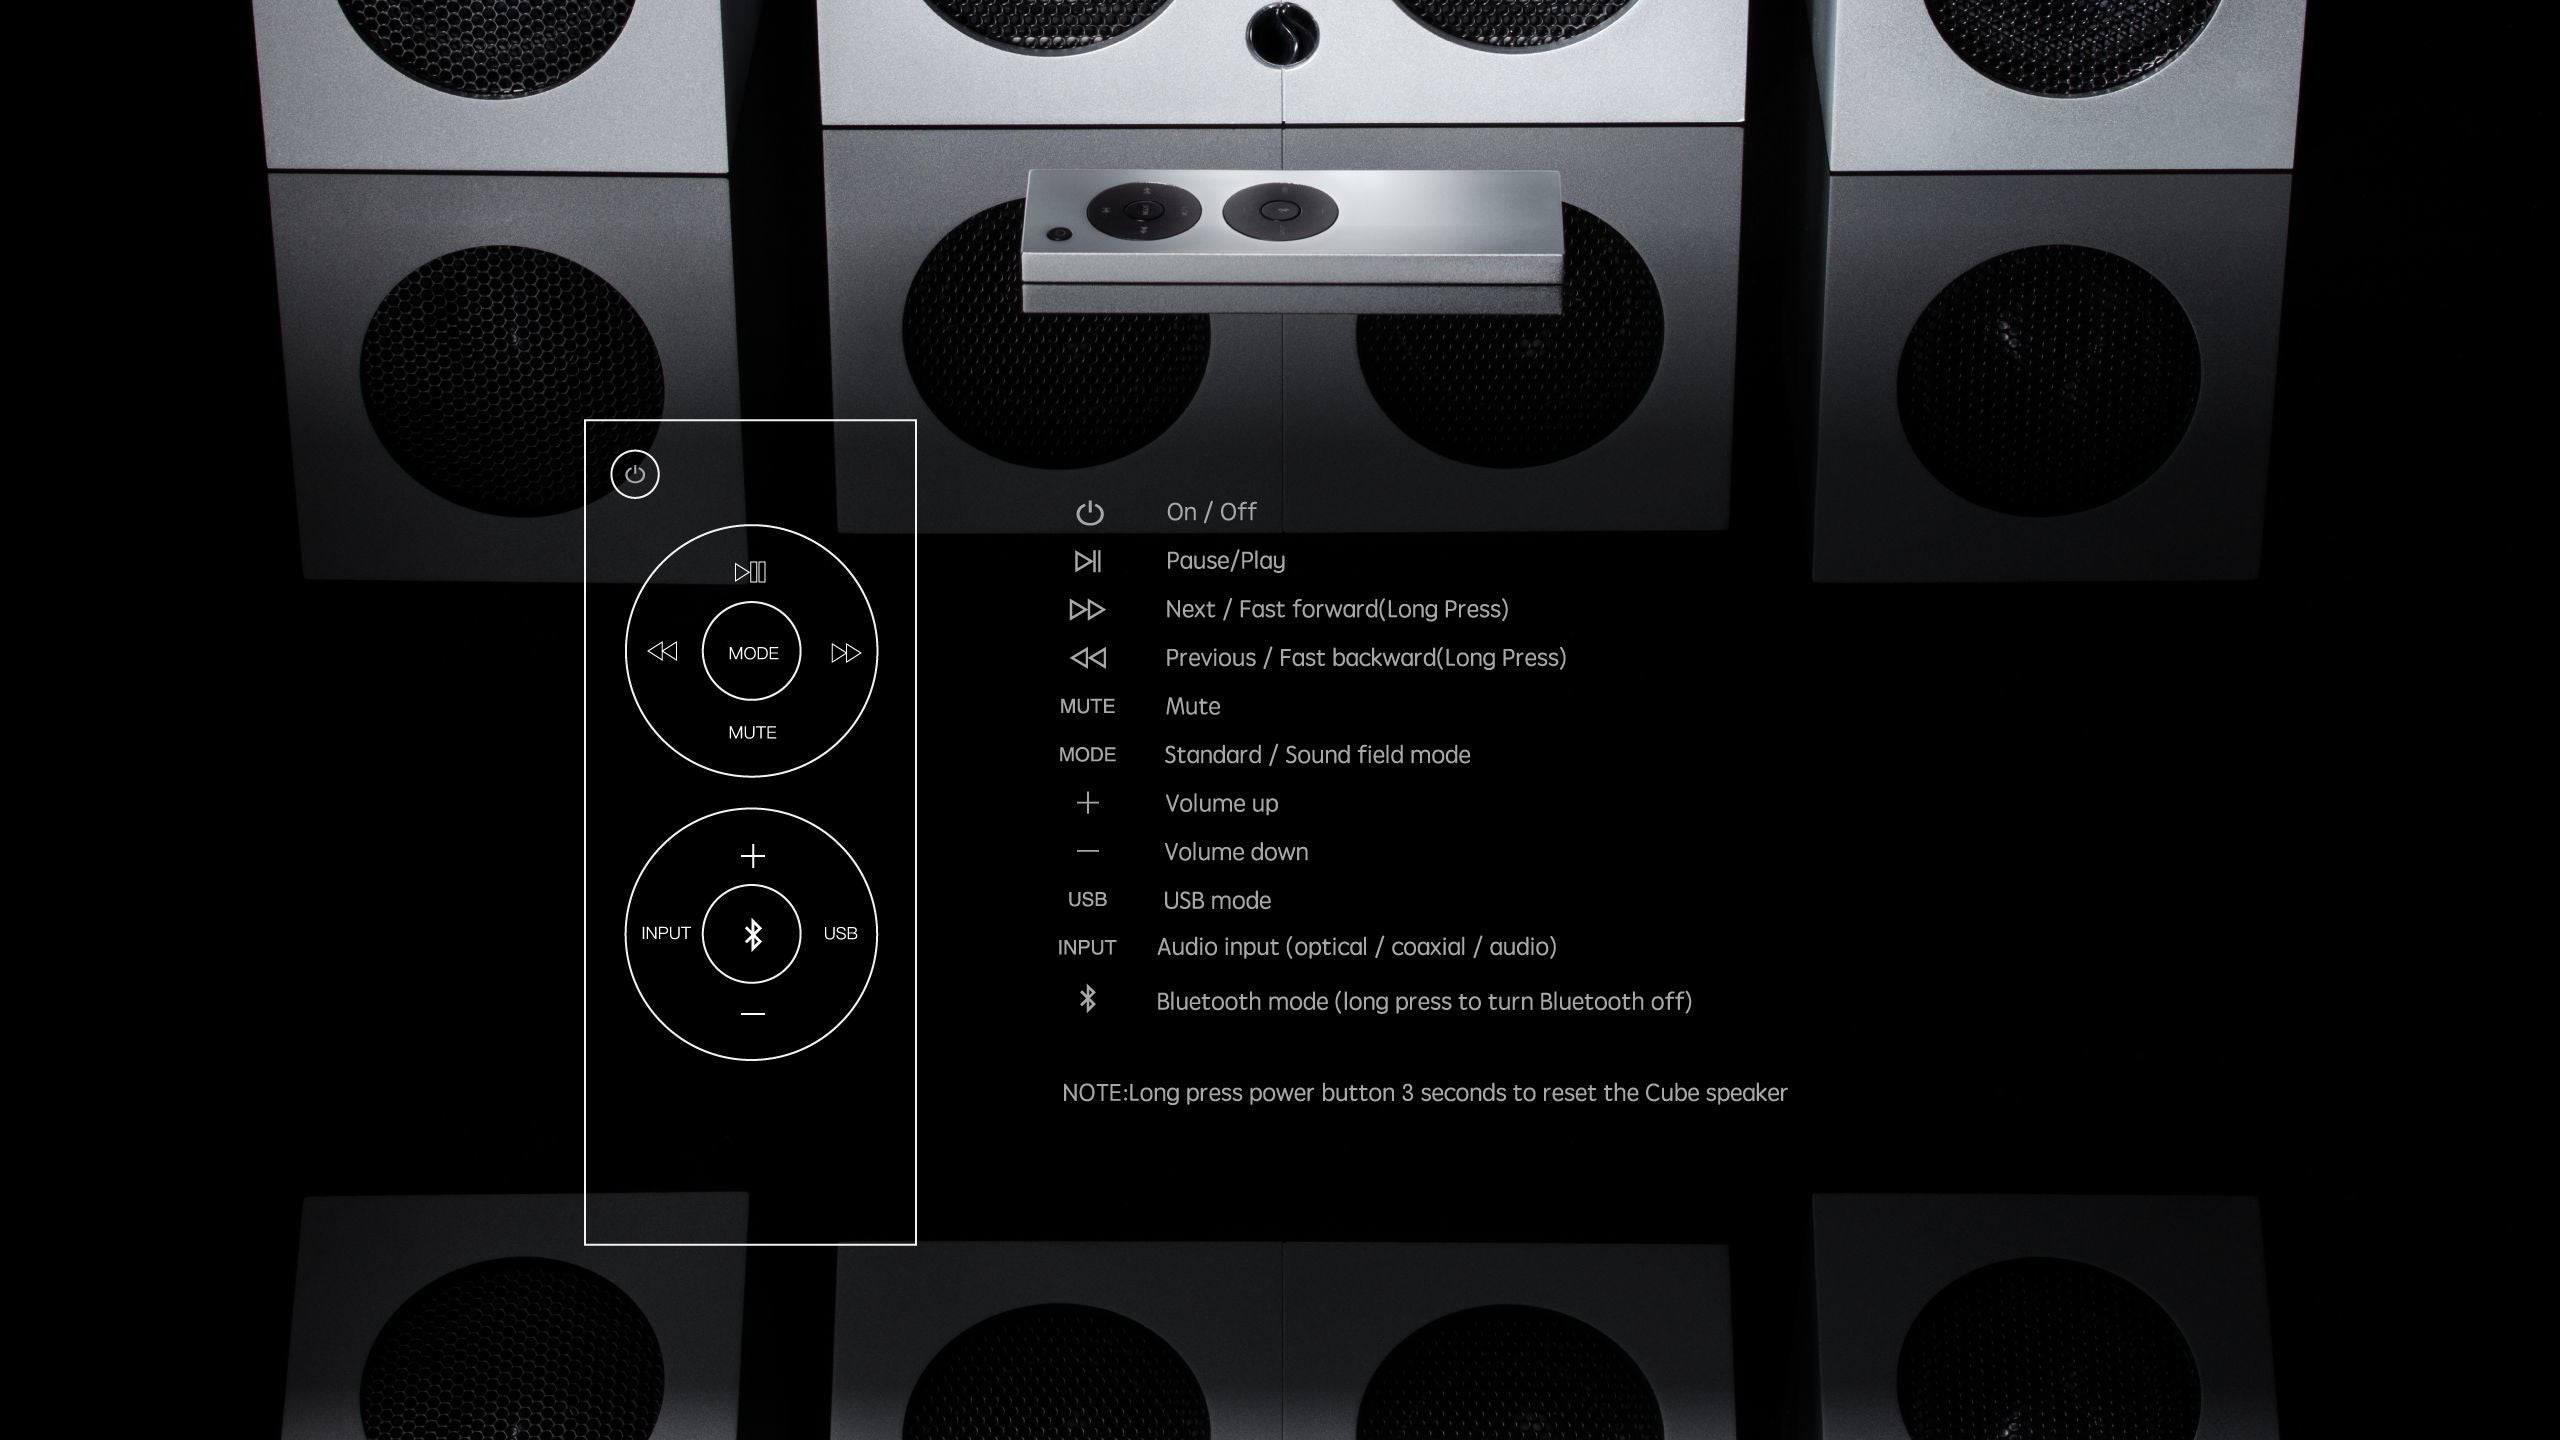Click the Next/Fast Forward button
Image resolution: width=2560 pixels, height=1440 pixels.
pos(842,651)
